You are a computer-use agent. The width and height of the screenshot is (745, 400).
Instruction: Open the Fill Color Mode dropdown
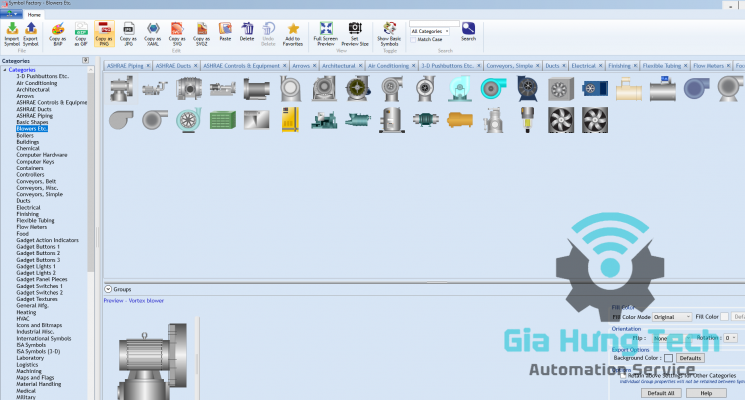point(673,316)
